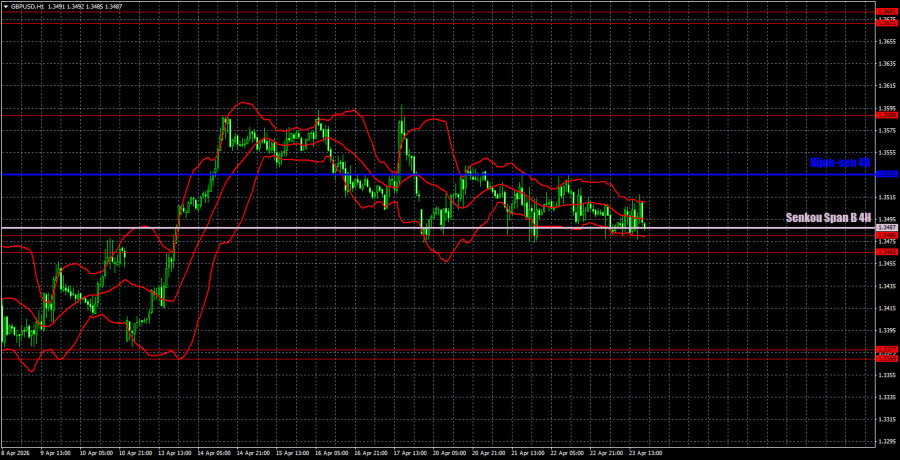900x460 pixels.
Task: Click the 16 Apr 21:00 time label
Action: (370, 453)
